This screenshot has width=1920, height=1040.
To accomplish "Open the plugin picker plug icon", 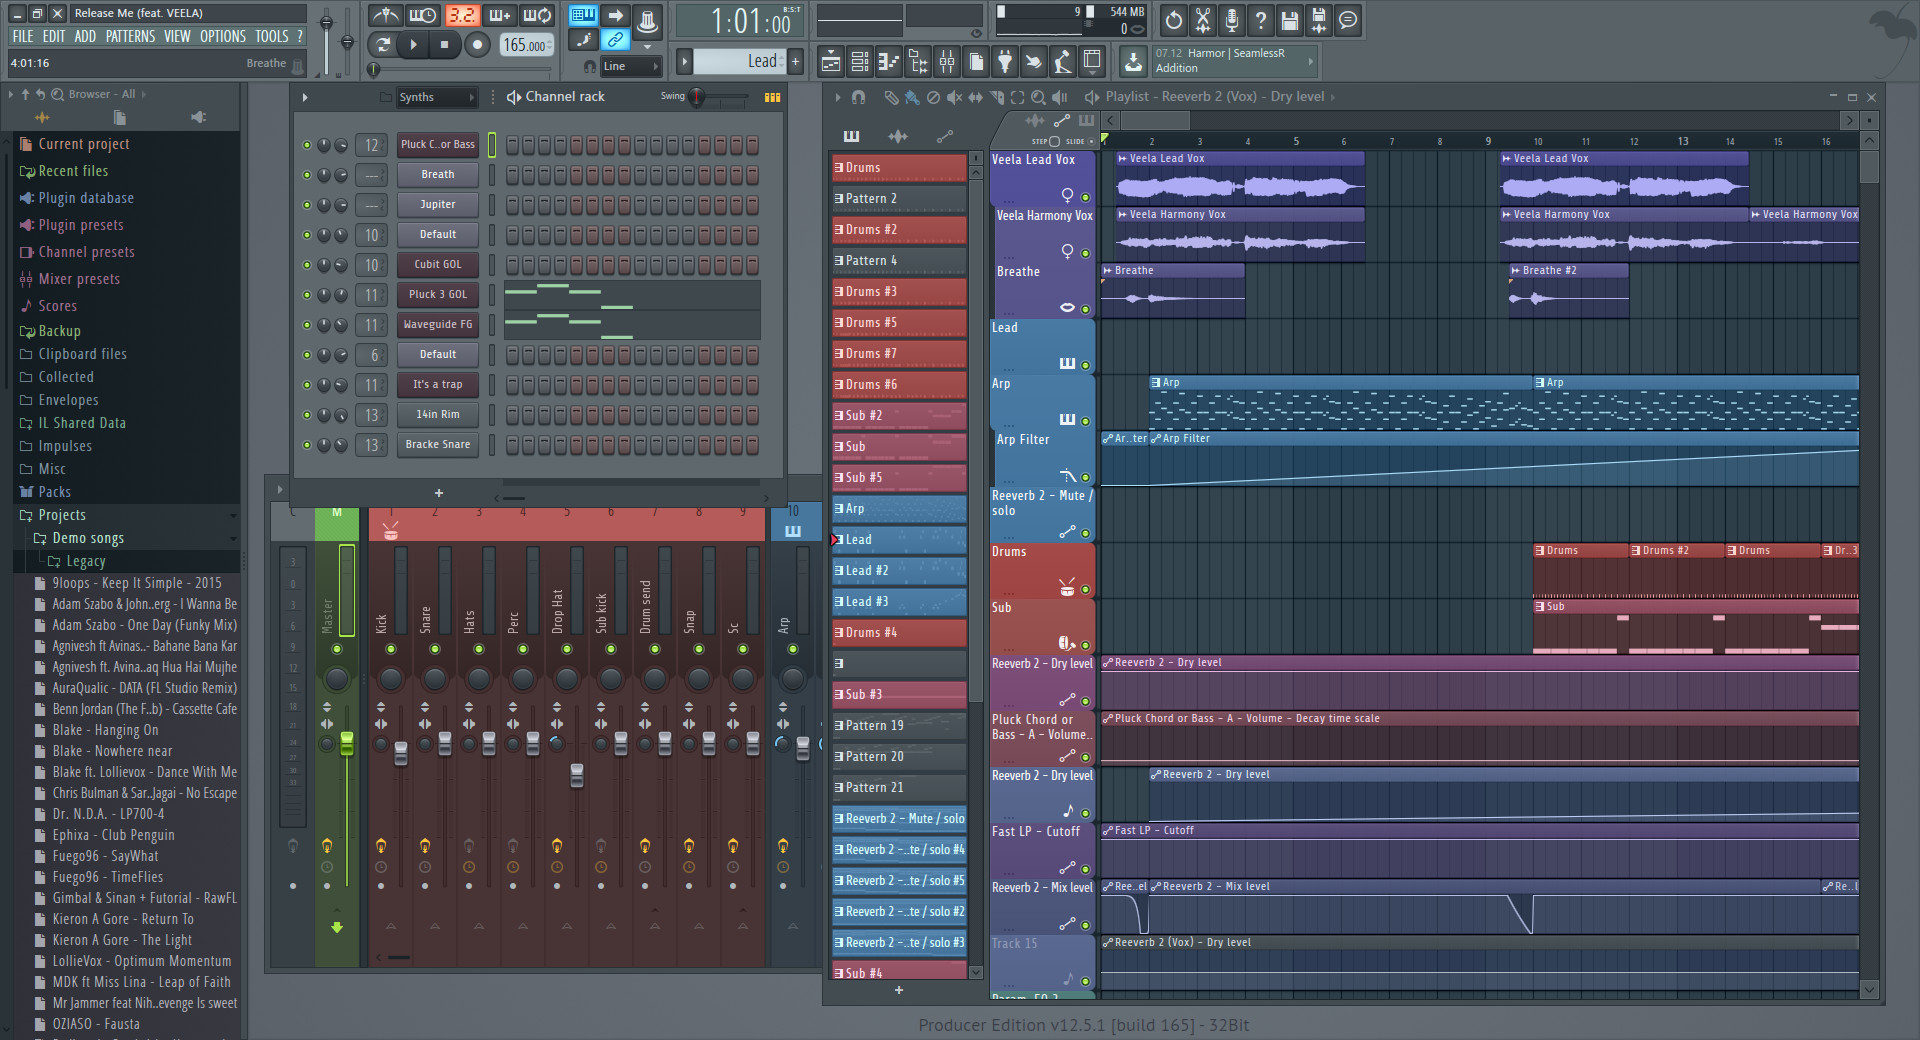I will pos(1005,62).
